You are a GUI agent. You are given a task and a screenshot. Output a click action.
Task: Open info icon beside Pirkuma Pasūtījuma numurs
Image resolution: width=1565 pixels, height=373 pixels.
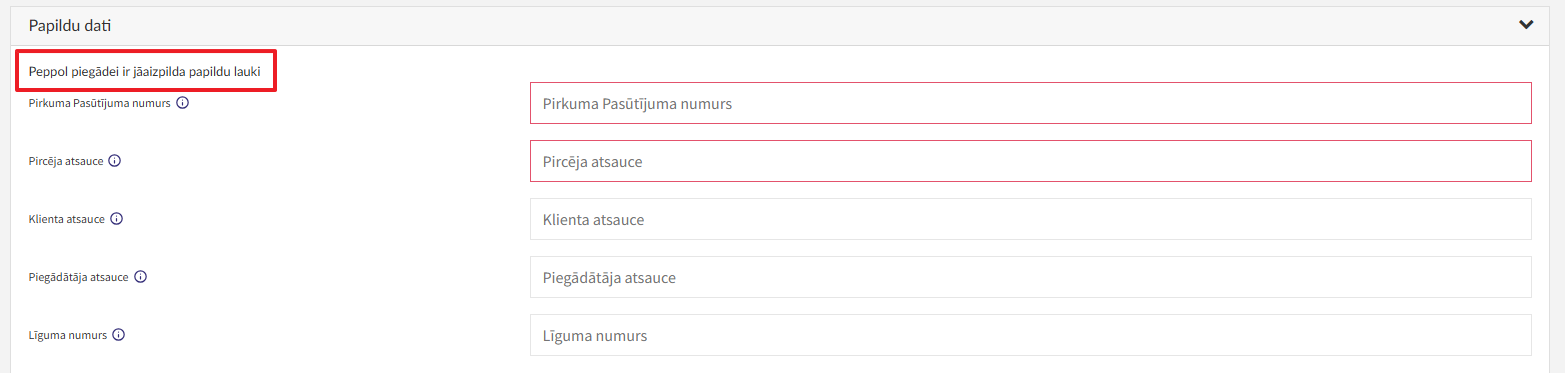coord(183,103)
